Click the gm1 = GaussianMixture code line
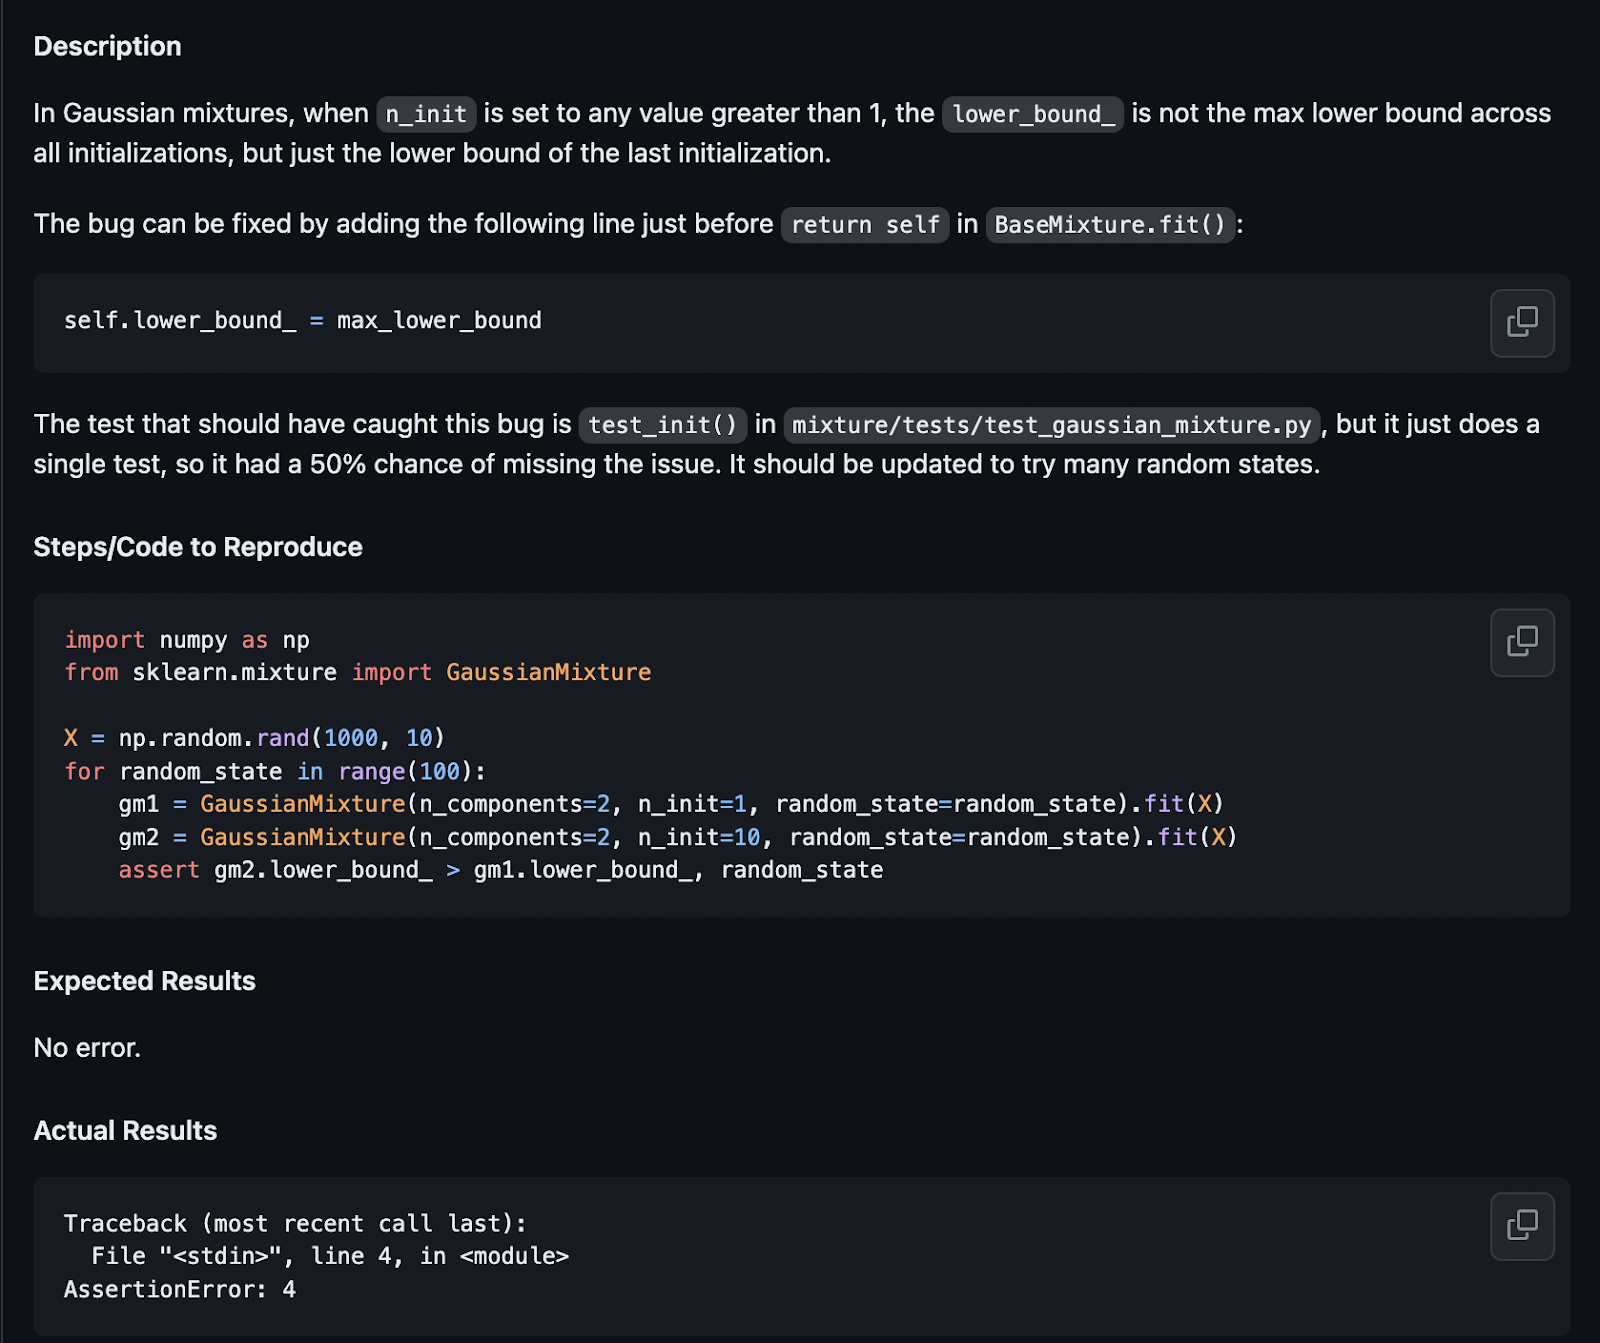Viewport: 1600px width, 1343px height. (671, 804)
